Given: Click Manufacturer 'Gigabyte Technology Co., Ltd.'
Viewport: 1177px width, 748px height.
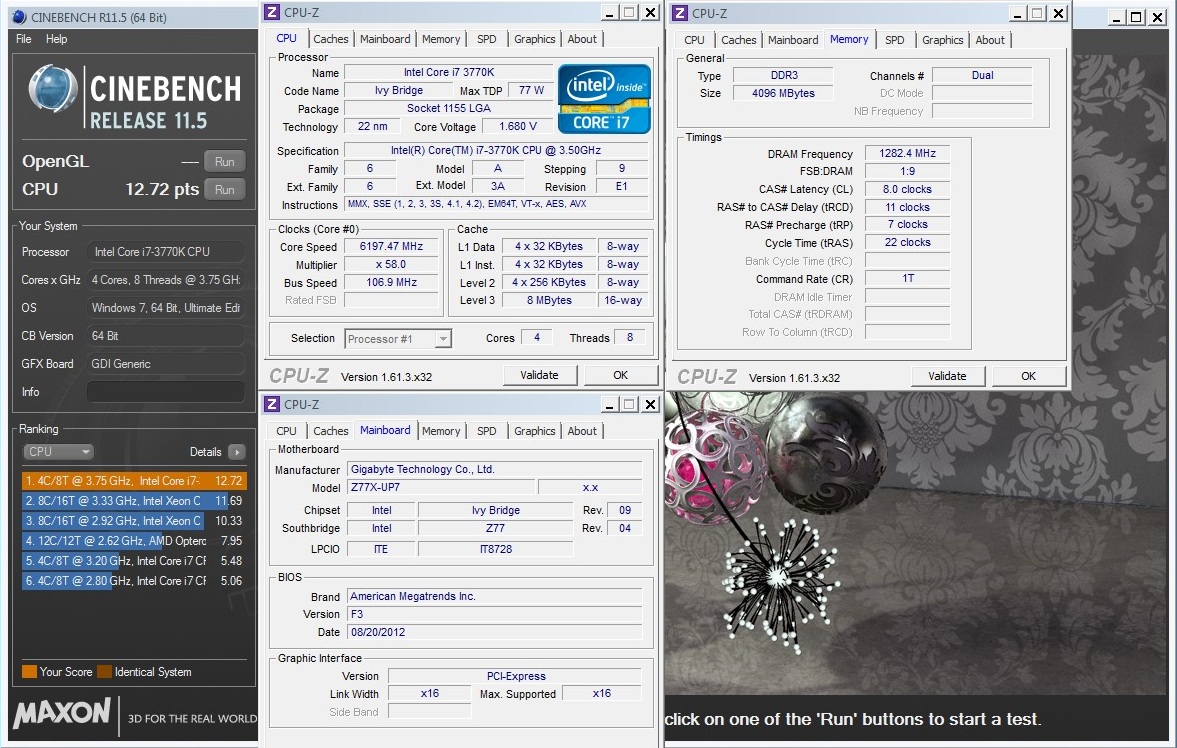Looking at the screenshot, I should [x=495, y=469].
